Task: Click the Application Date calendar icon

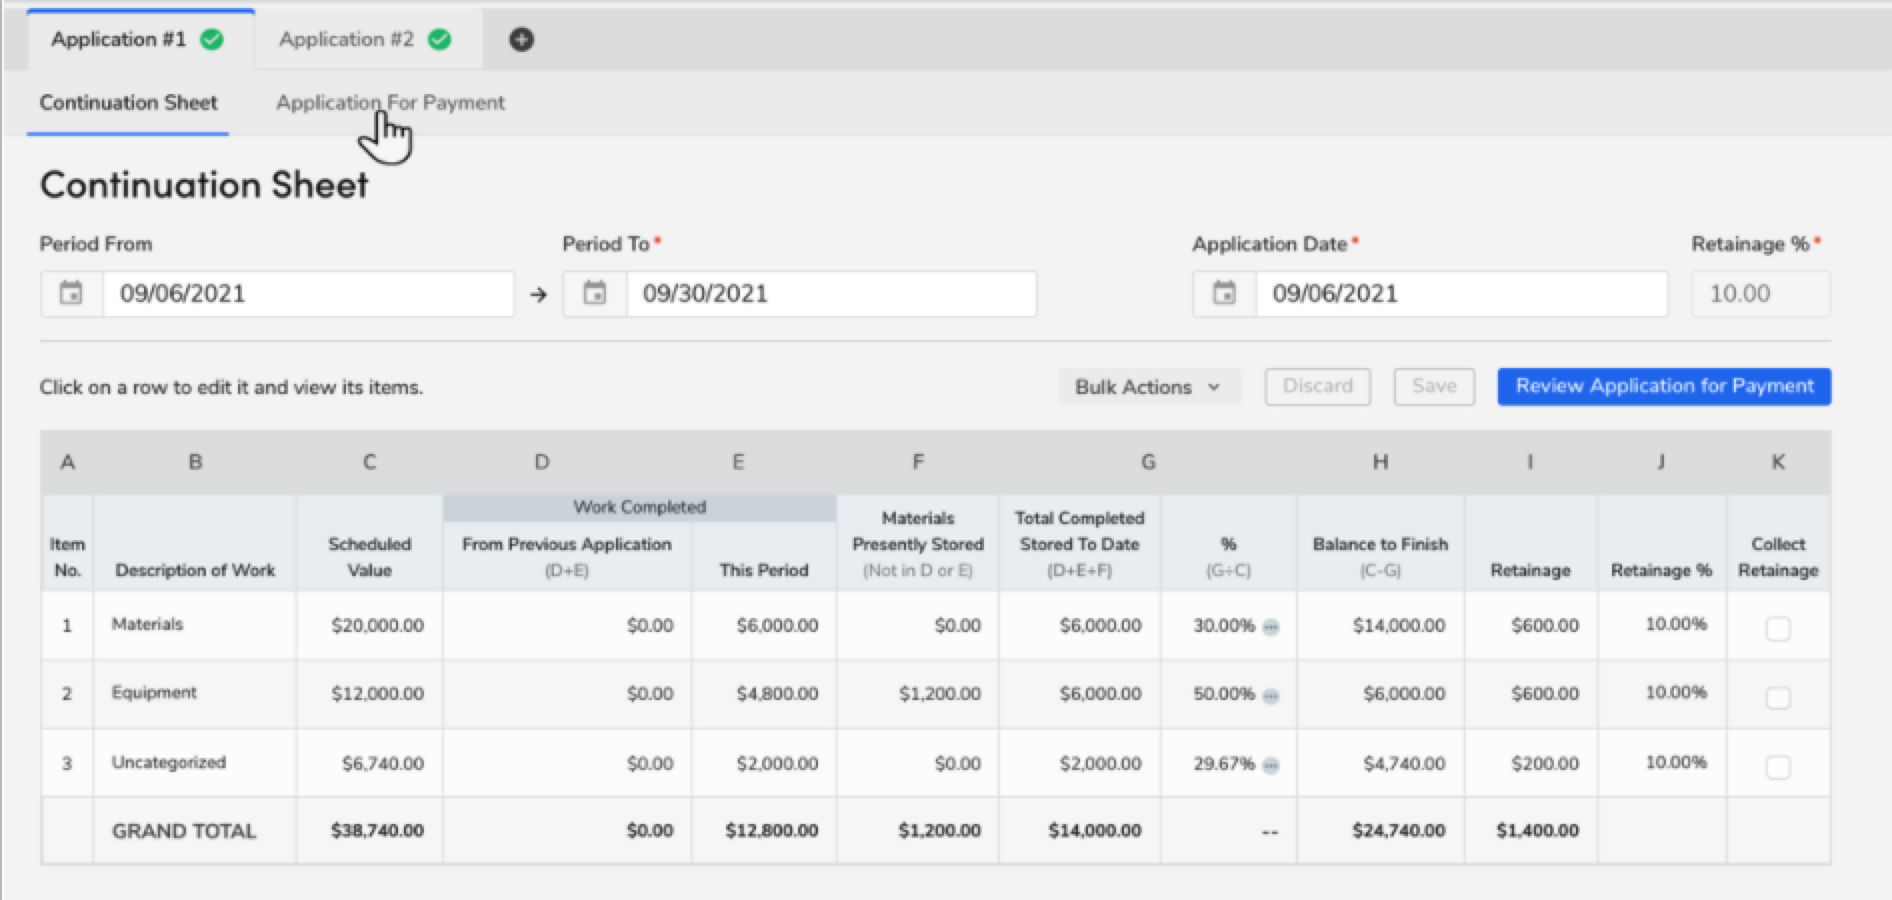Action: [x=1224, y=293]
